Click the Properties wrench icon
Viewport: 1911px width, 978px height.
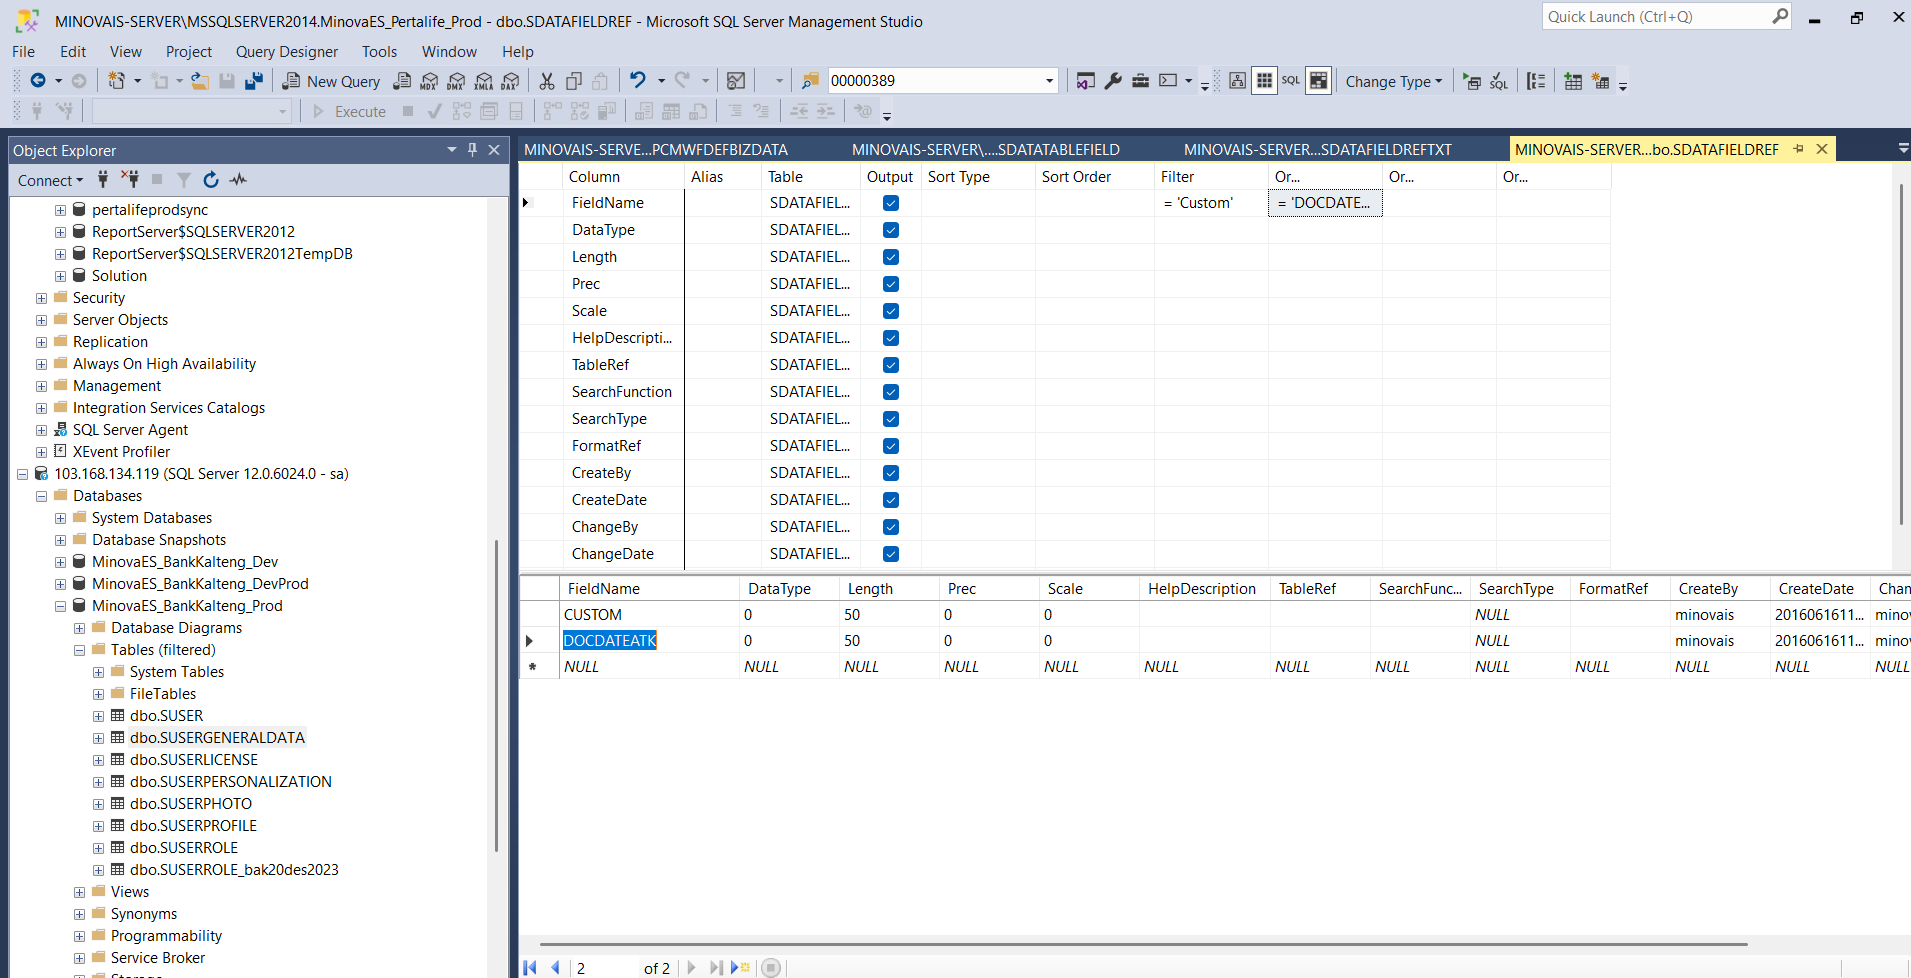pos(1113,81)
